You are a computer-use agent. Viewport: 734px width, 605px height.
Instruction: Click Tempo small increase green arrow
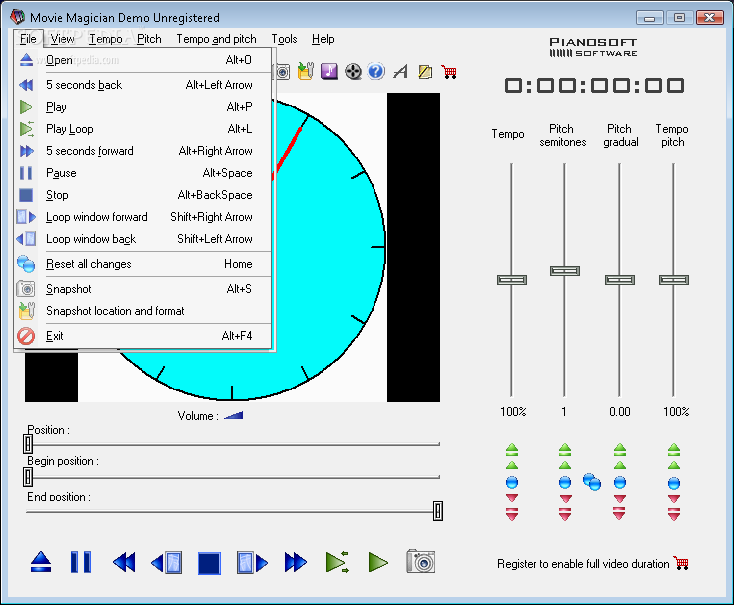pyautogui.click(x=512, y=465)
